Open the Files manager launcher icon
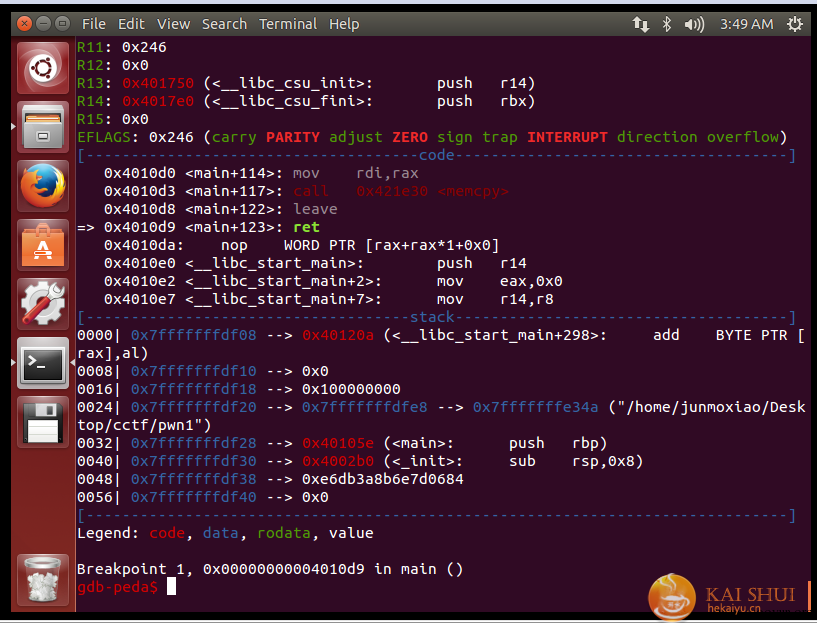Image resolution: width=817 pixels, height=624 pixels. pos(43,127)
